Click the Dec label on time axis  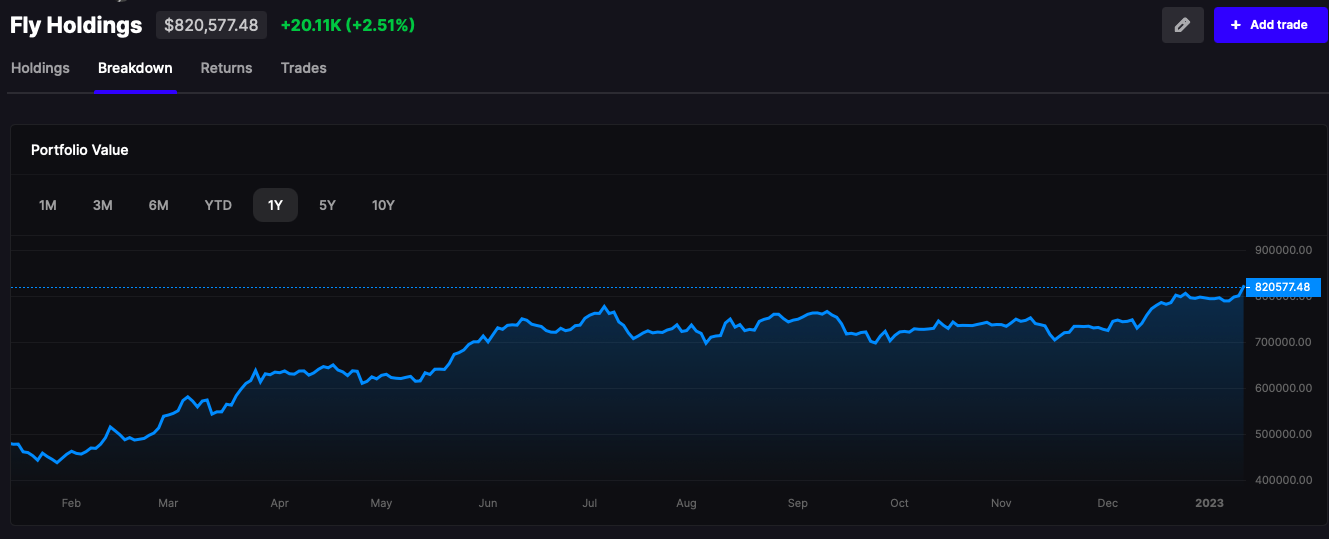[1108, 503]
